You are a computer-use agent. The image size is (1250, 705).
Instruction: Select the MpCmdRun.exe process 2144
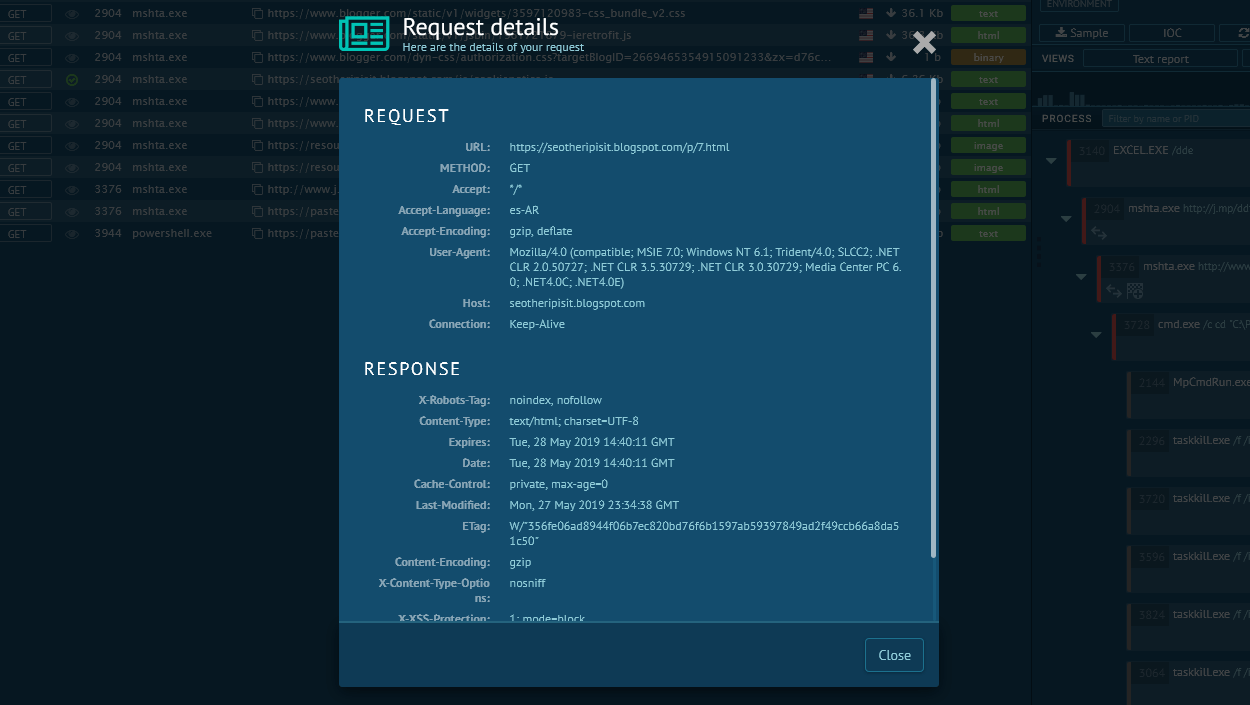tap(1189, 395)
